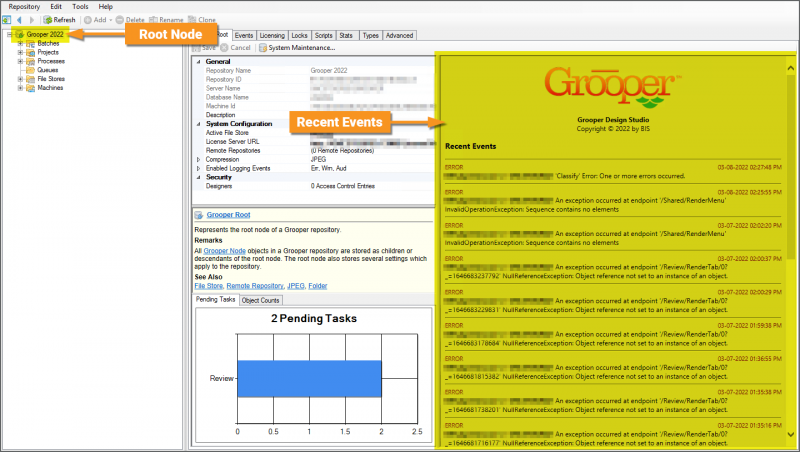This screenshot has width=800, height=452.
Task: Open the Grooper Root help link
Action: (x=229, y=215)
